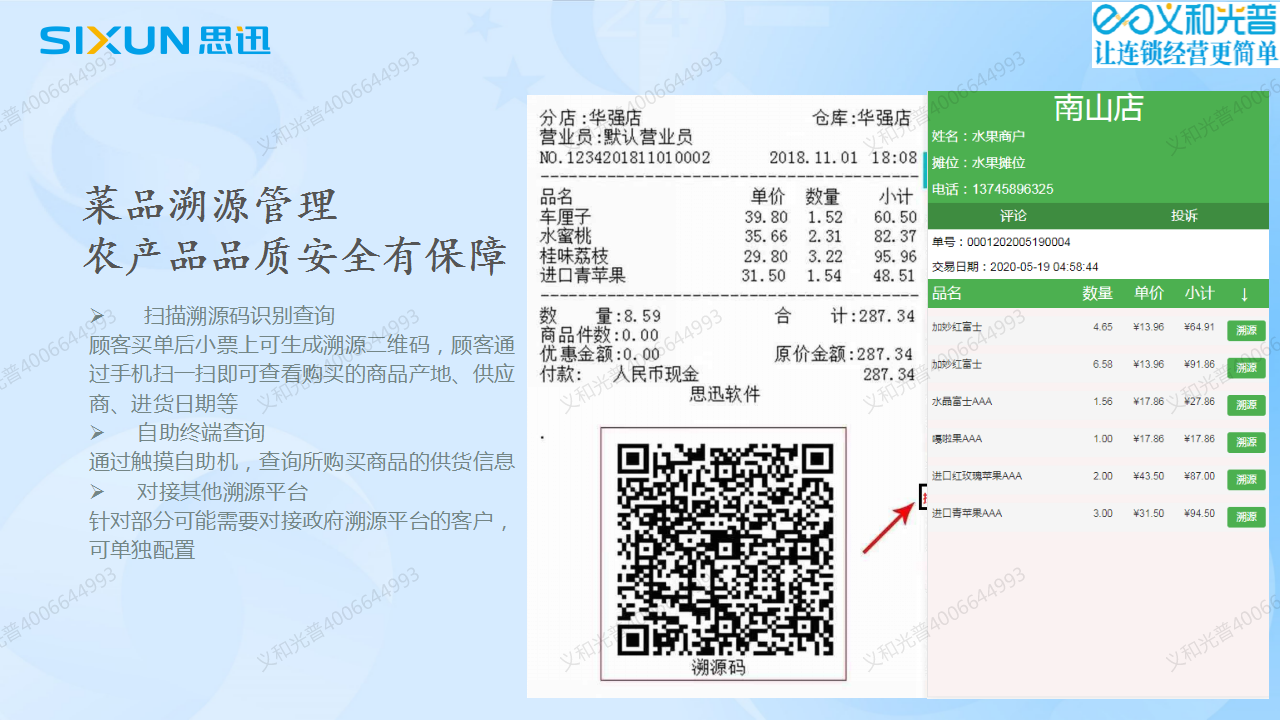Click the 数量 header in the green table
The width and height of the screenshot is (1280, 720).
[1097, 293]
